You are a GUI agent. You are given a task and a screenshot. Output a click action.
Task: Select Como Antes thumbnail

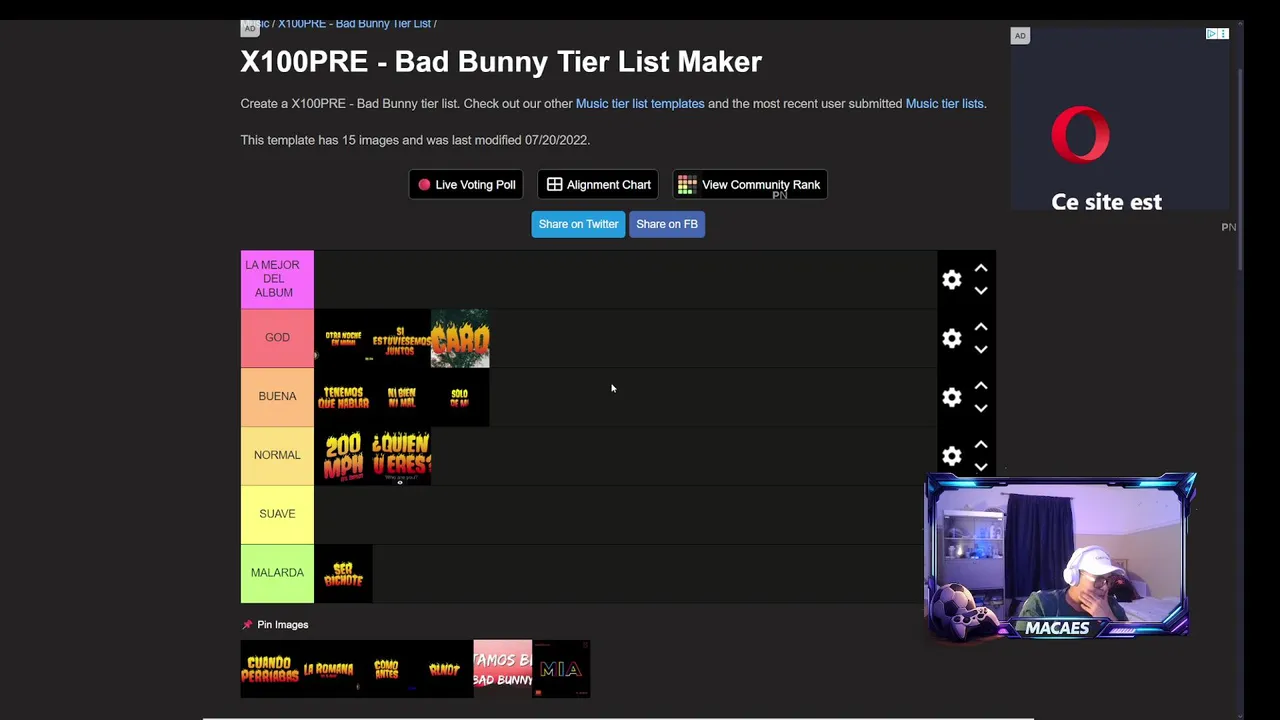coord(386,669)
